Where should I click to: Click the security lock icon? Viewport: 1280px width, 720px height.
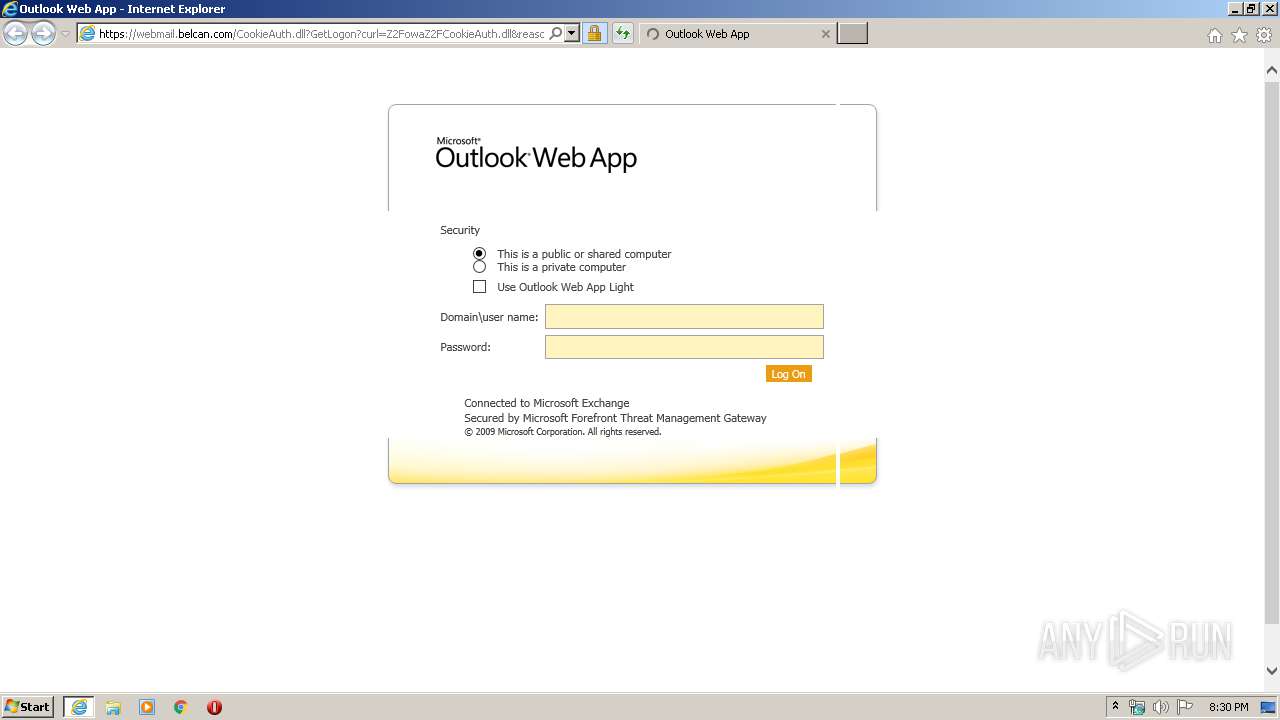click(594, 33)
